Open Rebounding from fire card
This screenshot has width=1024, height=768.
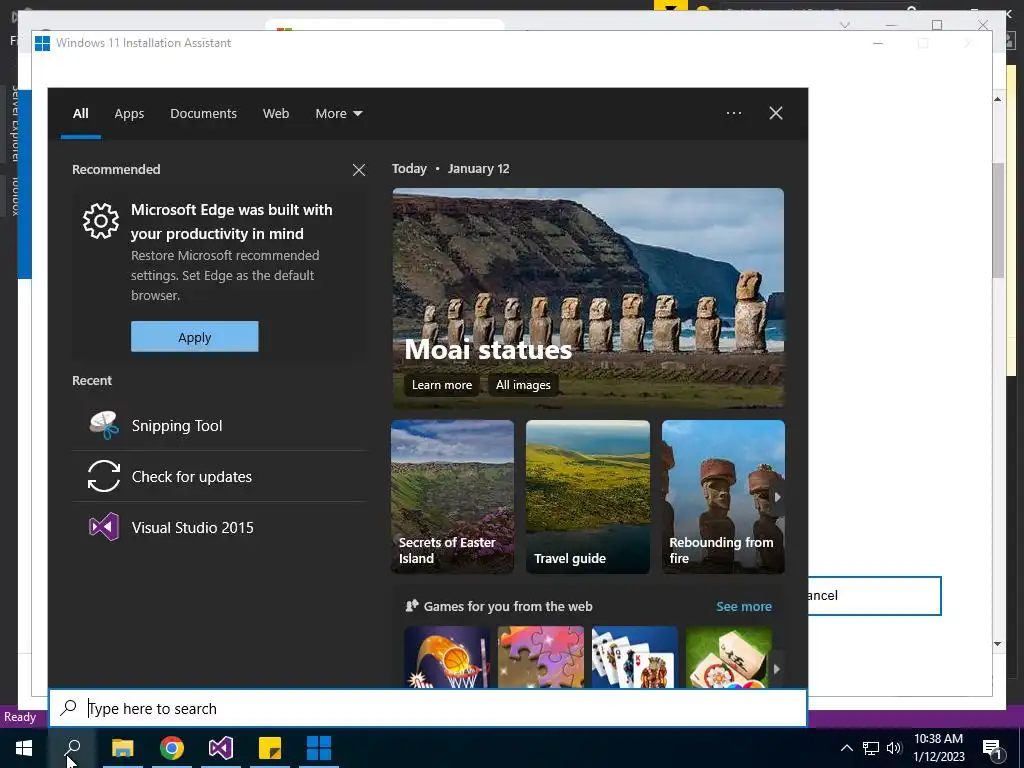tap(723, 497)
